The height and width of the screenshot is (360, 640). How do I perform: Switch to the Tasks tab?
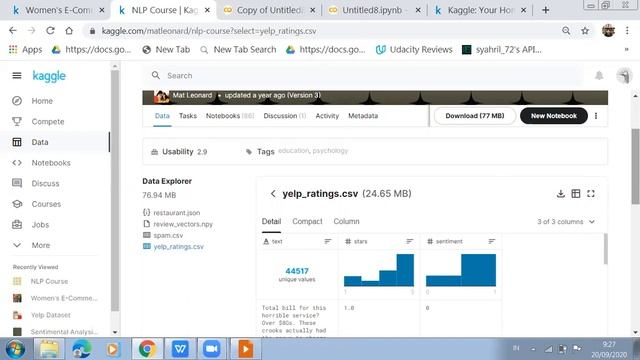coord(188,116)
